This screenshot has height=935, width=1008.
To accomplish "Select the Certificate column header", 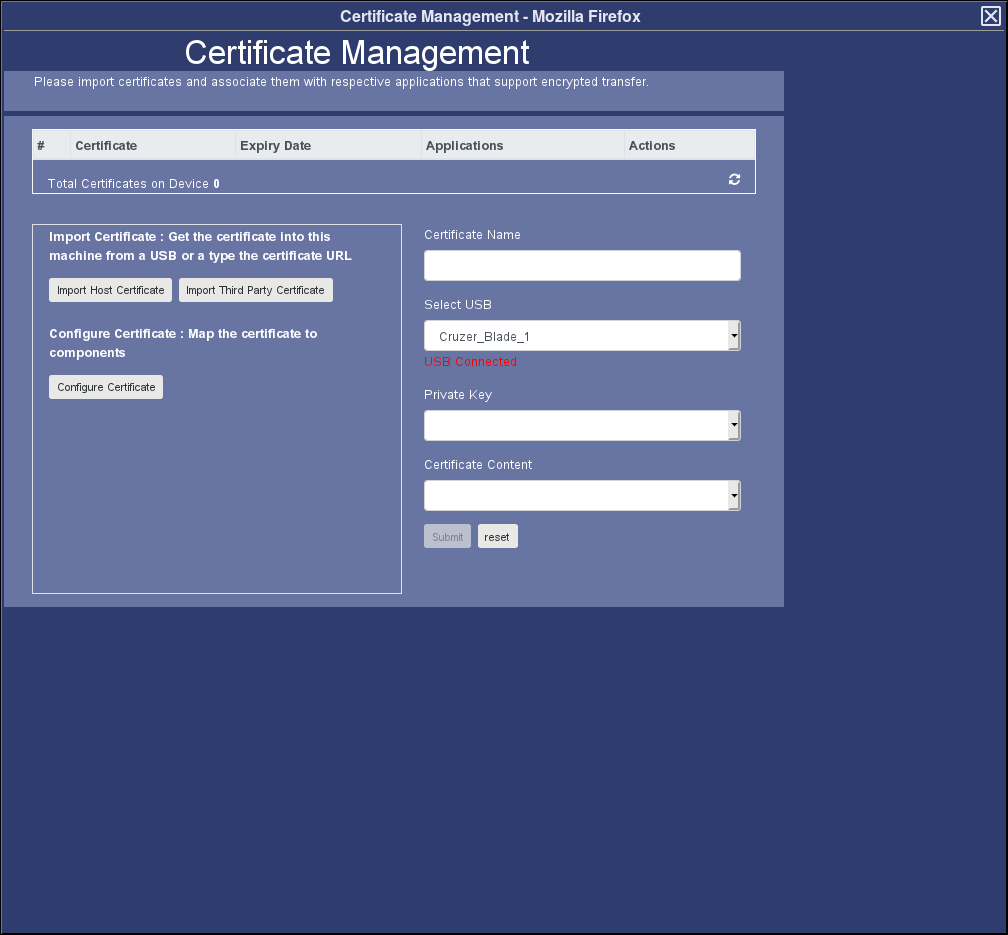I will pyautogui.click(x=106, y=146).
